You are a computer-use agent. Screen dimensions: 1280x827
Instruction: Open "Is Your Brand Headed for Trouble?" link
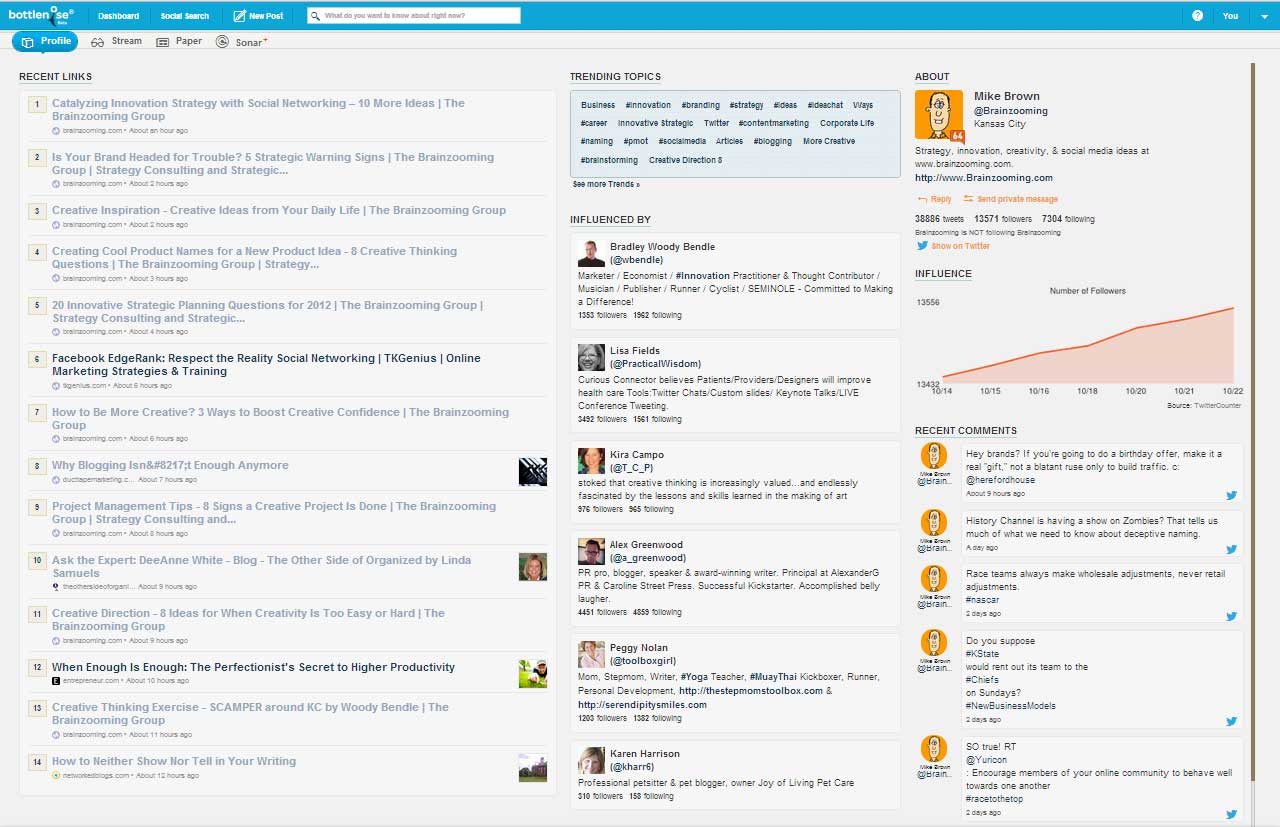[273, 164]
